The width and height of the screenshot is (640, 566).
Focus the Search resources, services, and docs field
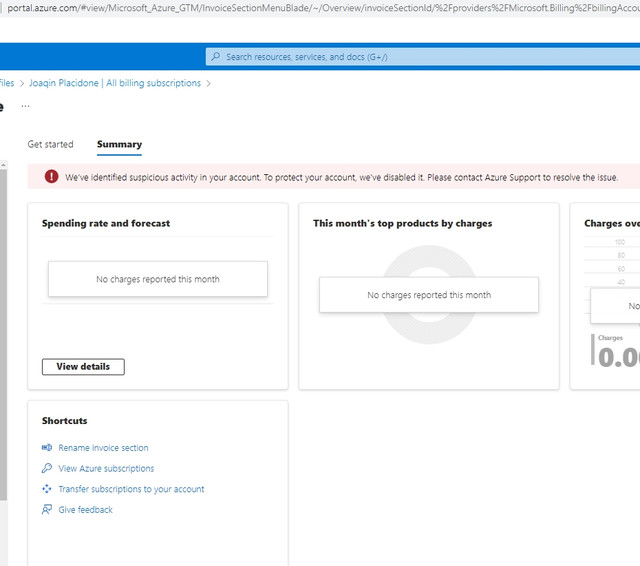423,57
